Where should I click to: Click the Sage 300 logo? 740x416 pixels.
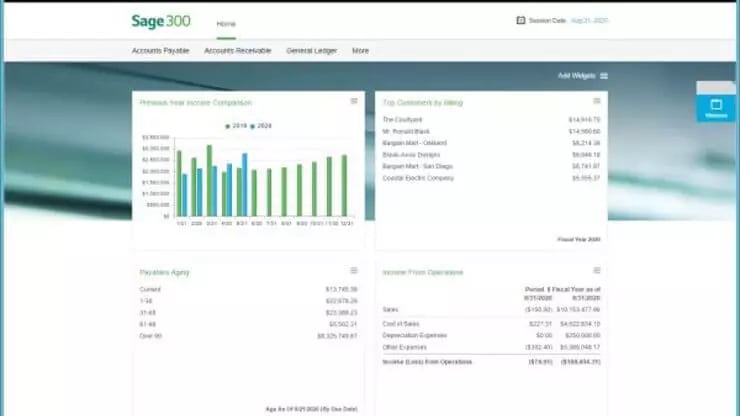[161, 21]
